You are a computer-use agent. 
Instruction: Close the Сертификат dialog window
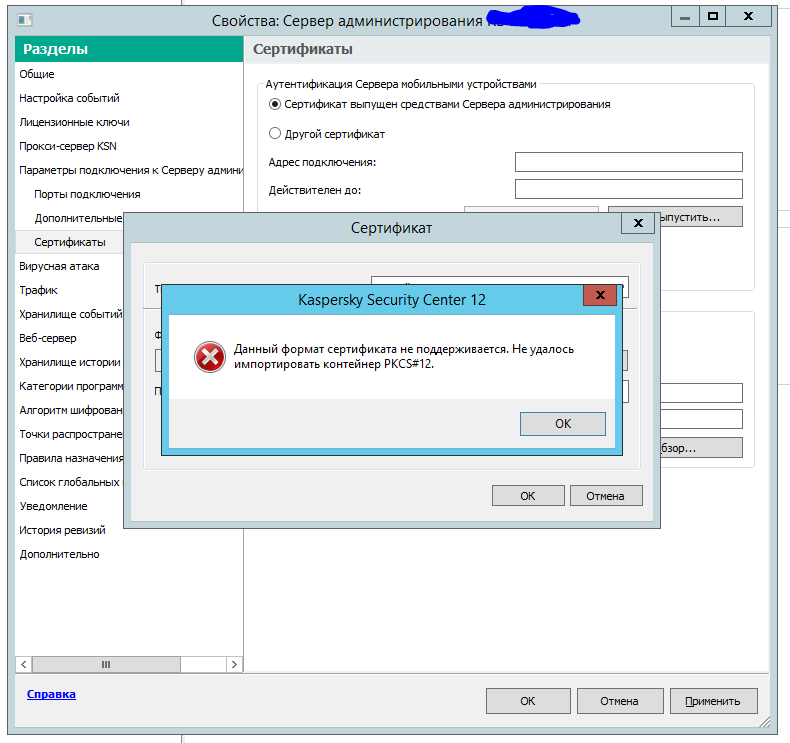point(638,223)
